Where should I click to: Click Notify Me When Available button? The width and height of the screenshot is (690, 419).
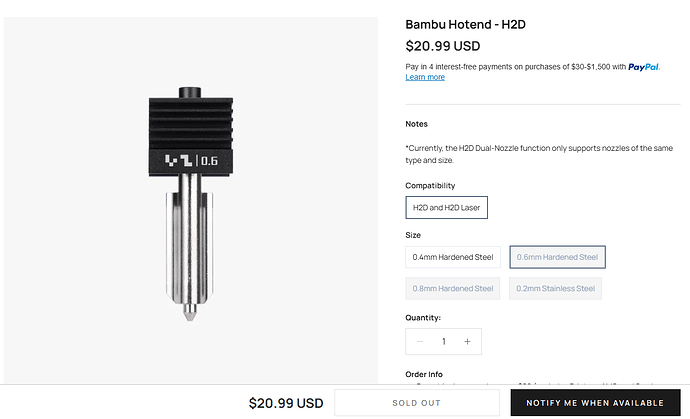pos(595,403)
